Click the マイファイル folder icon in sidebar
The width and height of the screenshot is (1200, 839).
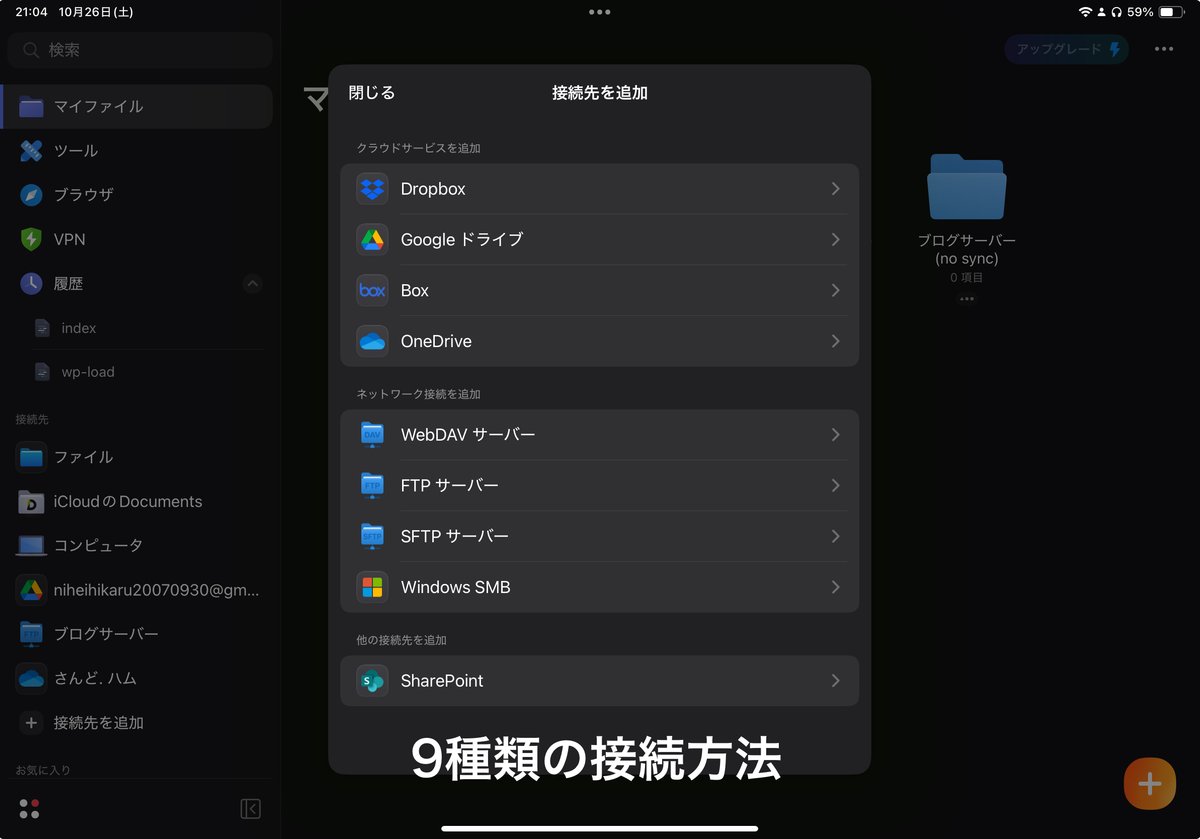31,107
